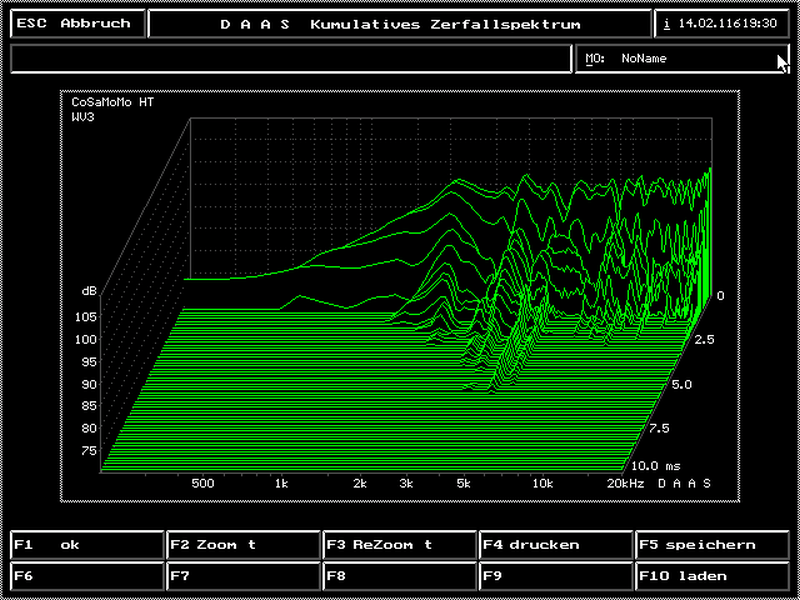Image resolution: width=800 pixels, height=600 pixels.
Task: Click the 105 dB level axis label
Action: click(85, 317)
